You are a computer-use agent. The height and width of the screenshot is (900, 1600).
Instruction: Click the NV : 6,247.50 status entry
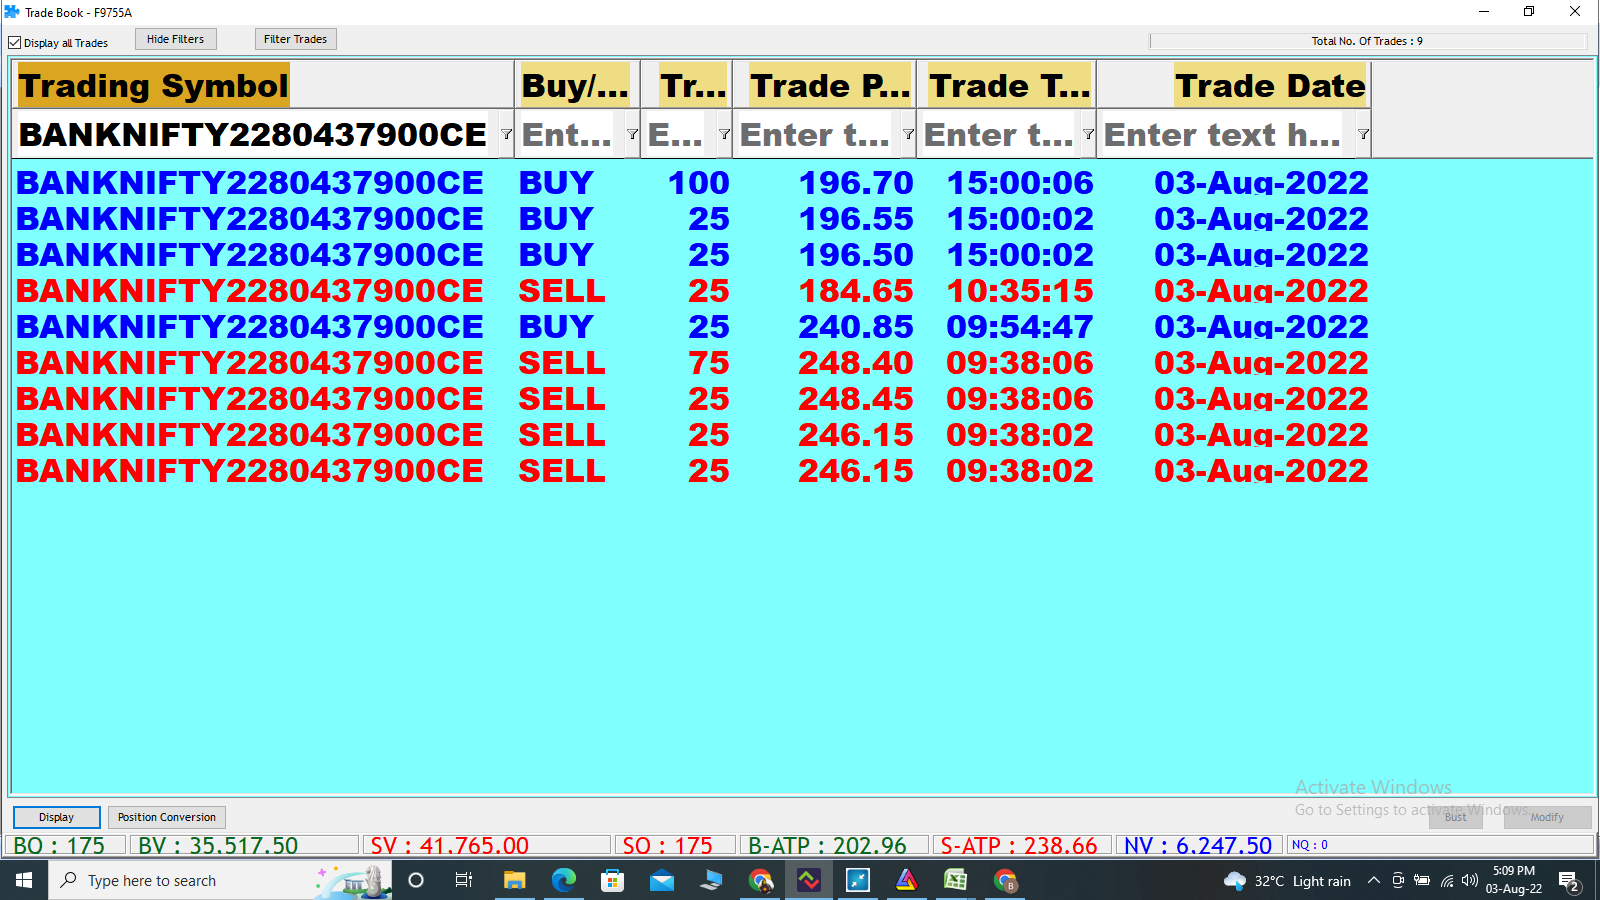pyautogui.click(x=1199, y=845)
